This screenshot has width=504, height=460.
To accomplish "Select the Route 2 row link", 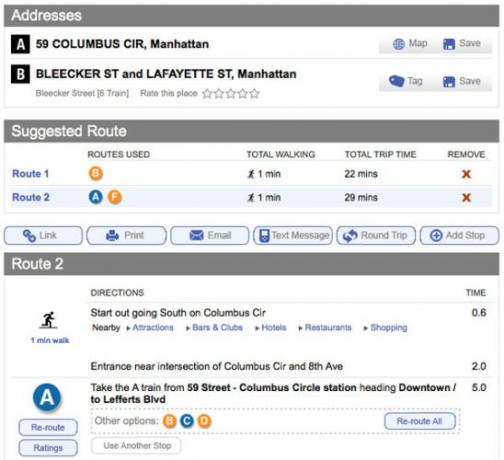I will 31,197.
